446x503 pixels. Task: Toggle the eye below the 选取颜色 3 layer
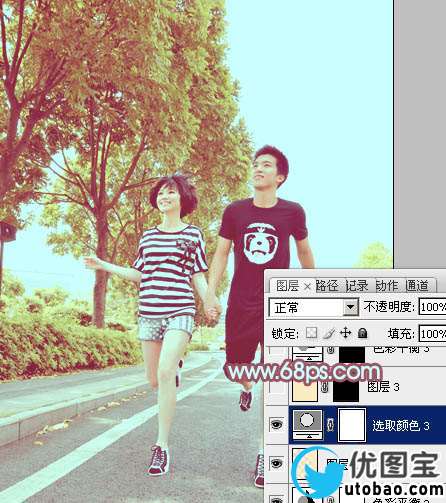coord(277,463)
